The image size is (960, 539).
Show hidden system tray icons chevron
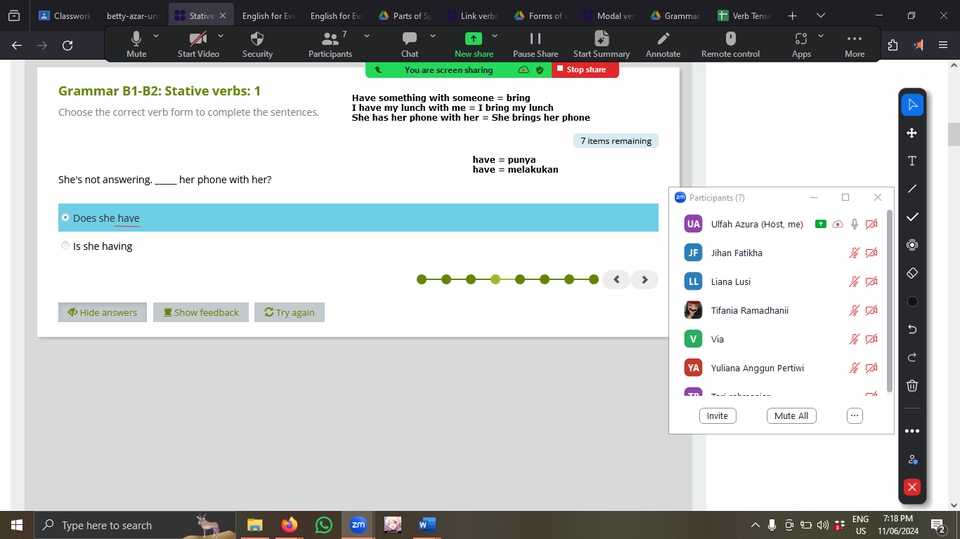coord(755,525)
